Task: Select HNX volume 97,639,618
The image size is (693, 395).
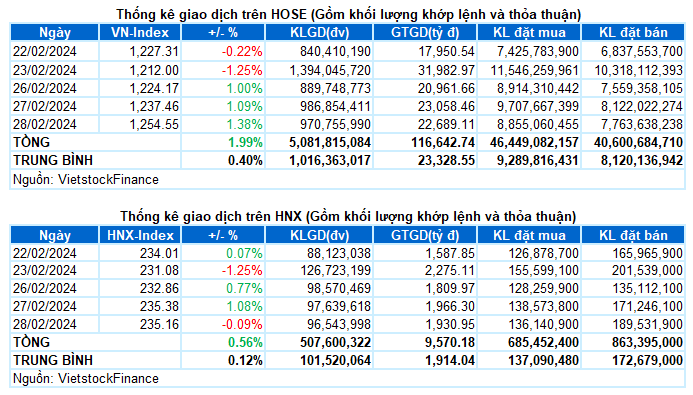Action: (x=339, y=306)
